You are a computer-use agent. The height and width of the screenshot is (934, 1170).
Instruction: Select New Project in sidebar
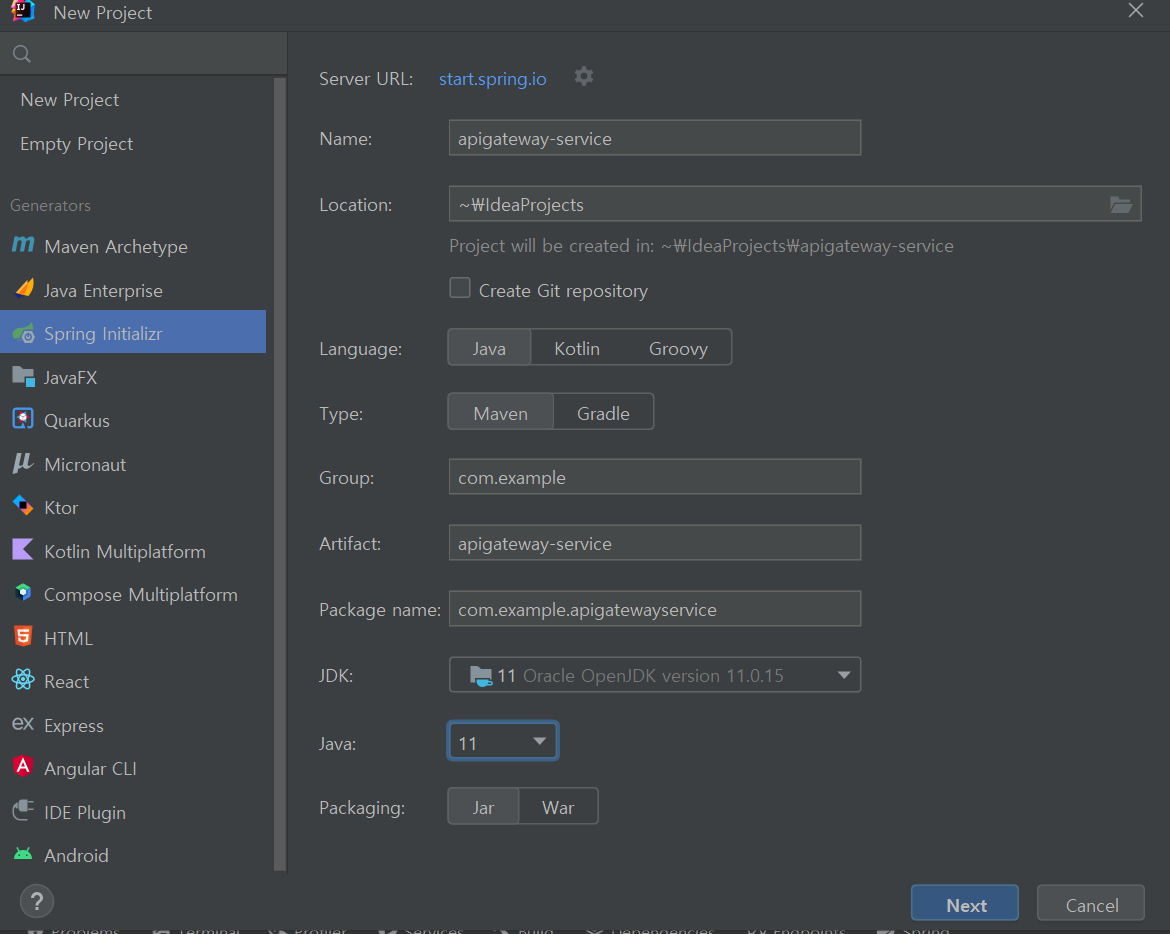69,100
